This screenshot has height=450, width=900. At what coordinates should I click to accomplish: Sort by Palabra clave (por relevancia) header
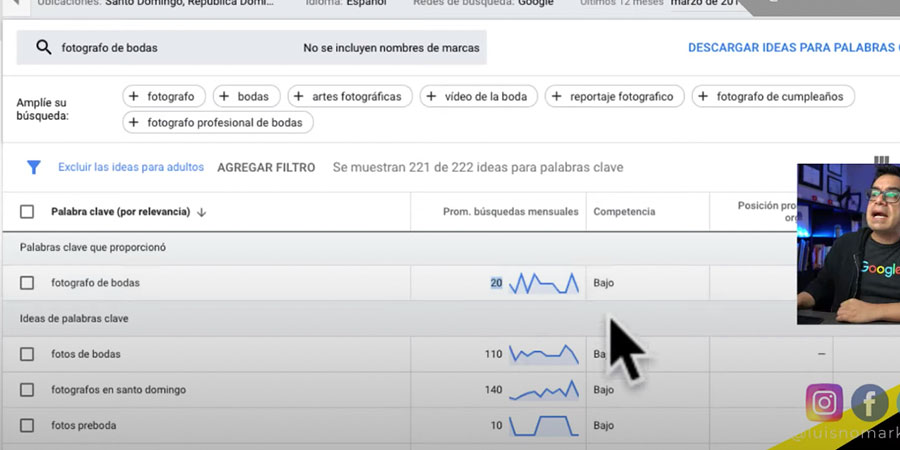click(x=121, y=212)
